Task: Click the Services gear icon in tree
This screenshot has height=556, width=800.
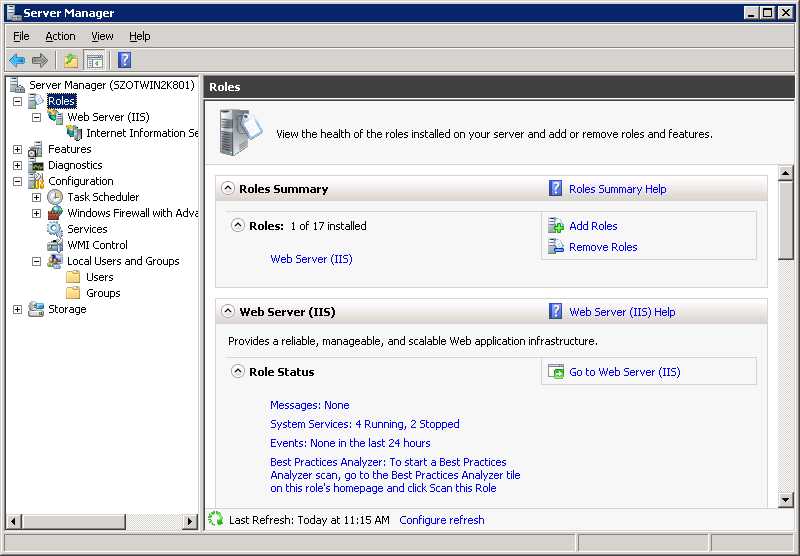Action: pos(55,229)
